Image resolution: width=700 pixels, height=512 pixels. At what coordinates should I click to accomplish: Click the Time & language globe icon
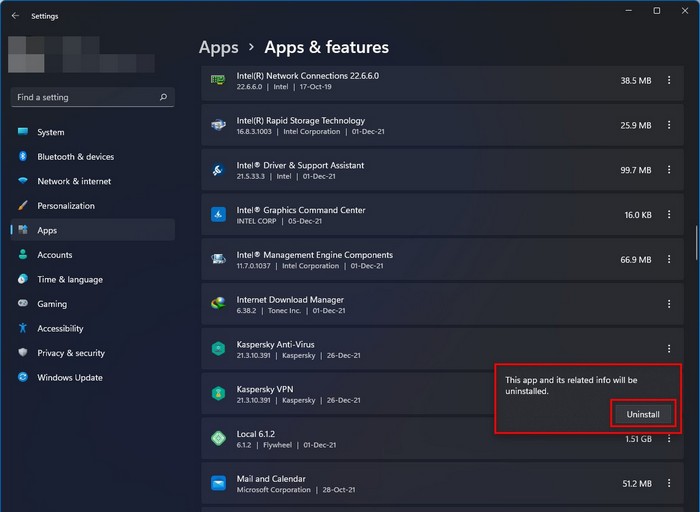click(22, 280)
